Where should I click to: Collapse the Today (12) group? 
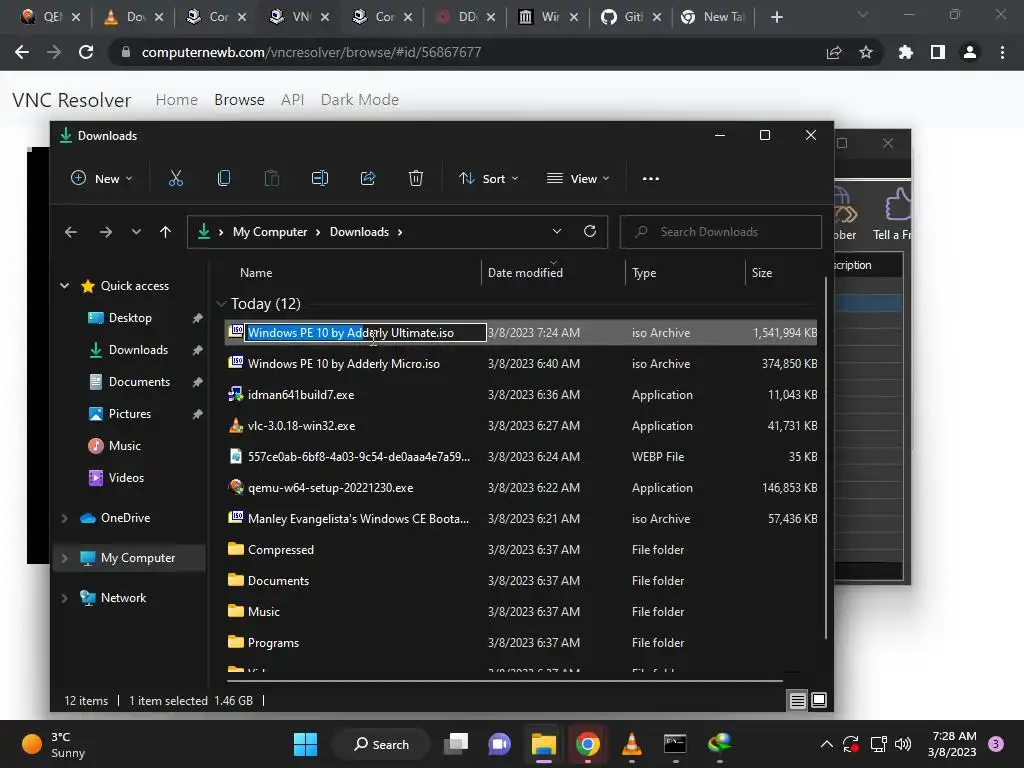click(x=221, y=304)
